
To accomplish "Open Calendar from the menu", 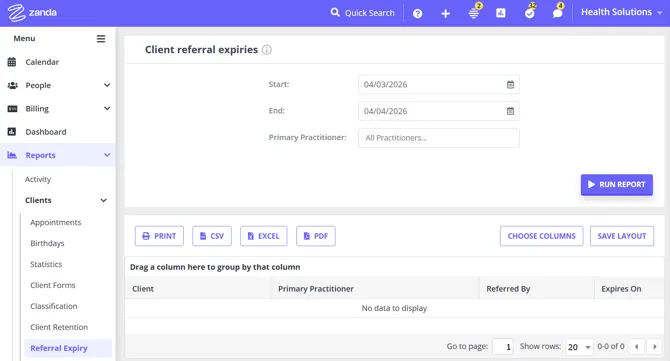I will click(x=42, y=62).
